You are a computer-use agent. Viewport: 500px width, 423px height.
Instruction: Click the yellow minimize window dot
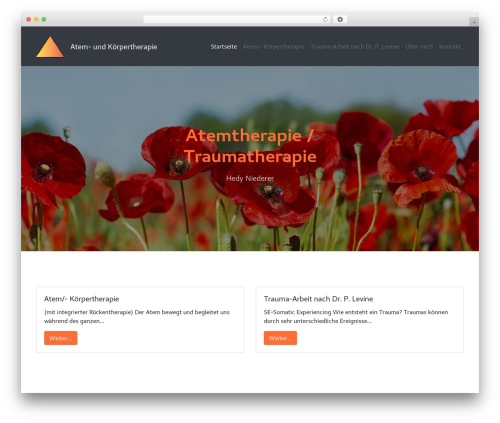(36, 19)
